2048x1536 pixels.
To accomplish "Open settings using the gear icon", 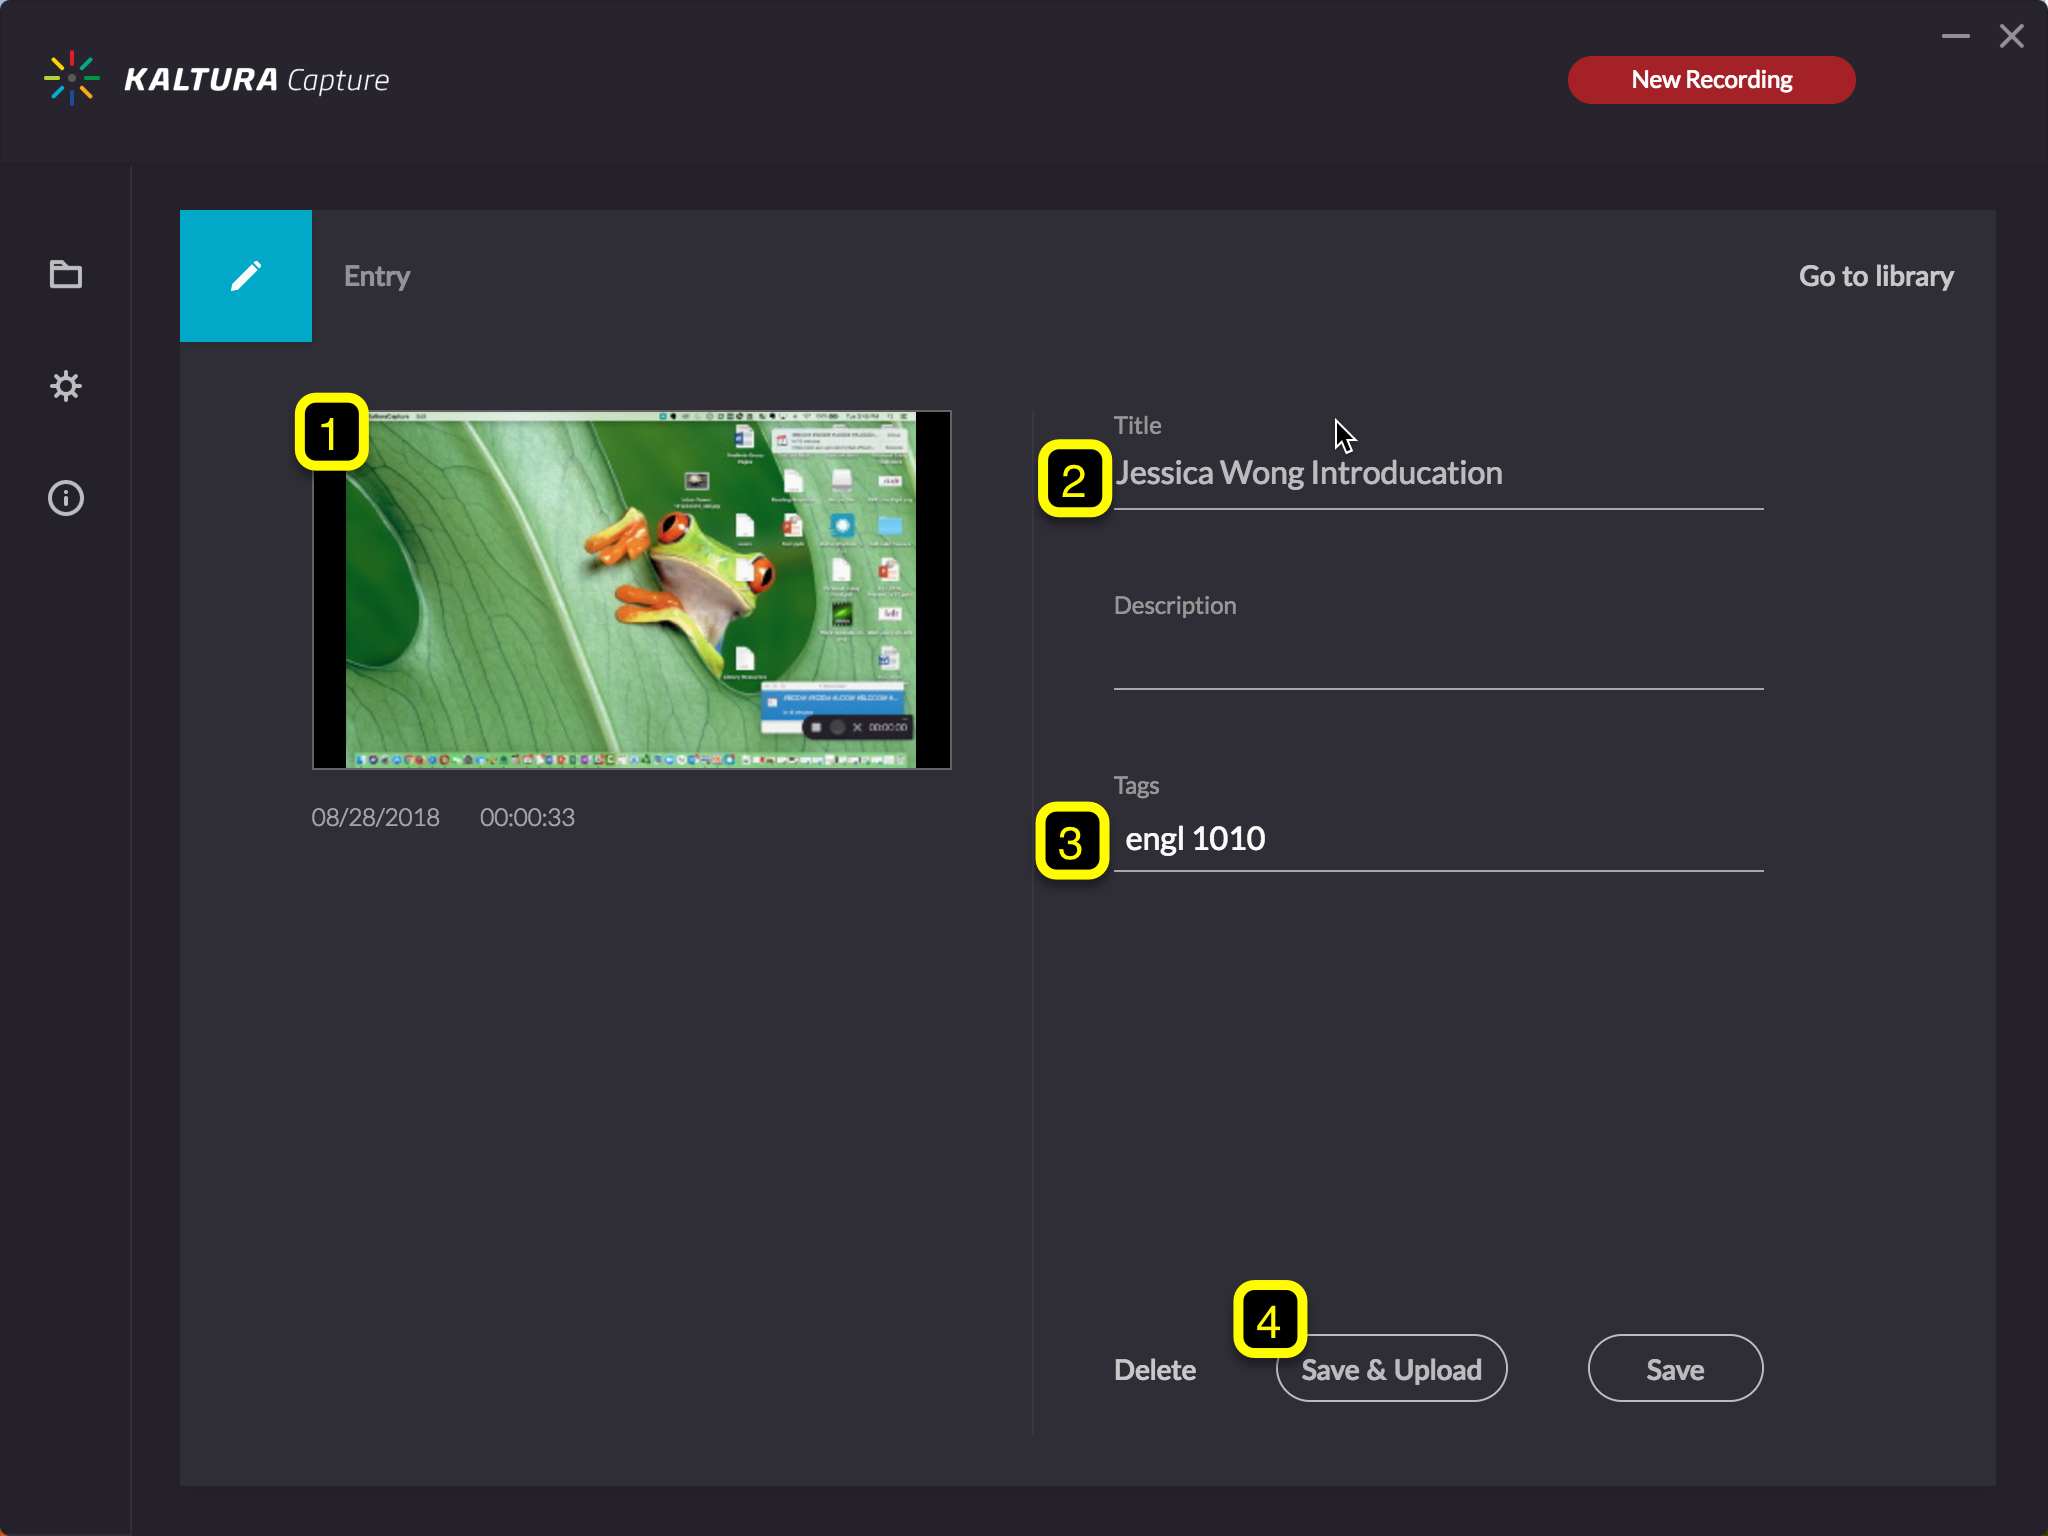I will [x=65, y=386].
